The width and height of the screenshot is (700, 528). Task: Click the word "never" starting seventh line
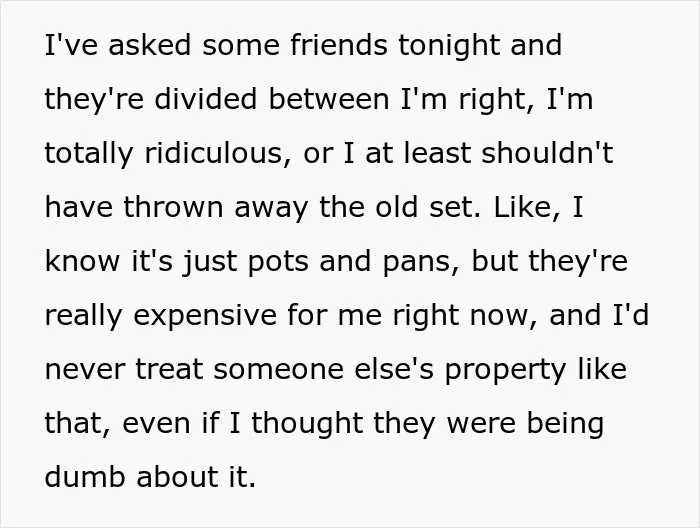(x=85, y=370)
